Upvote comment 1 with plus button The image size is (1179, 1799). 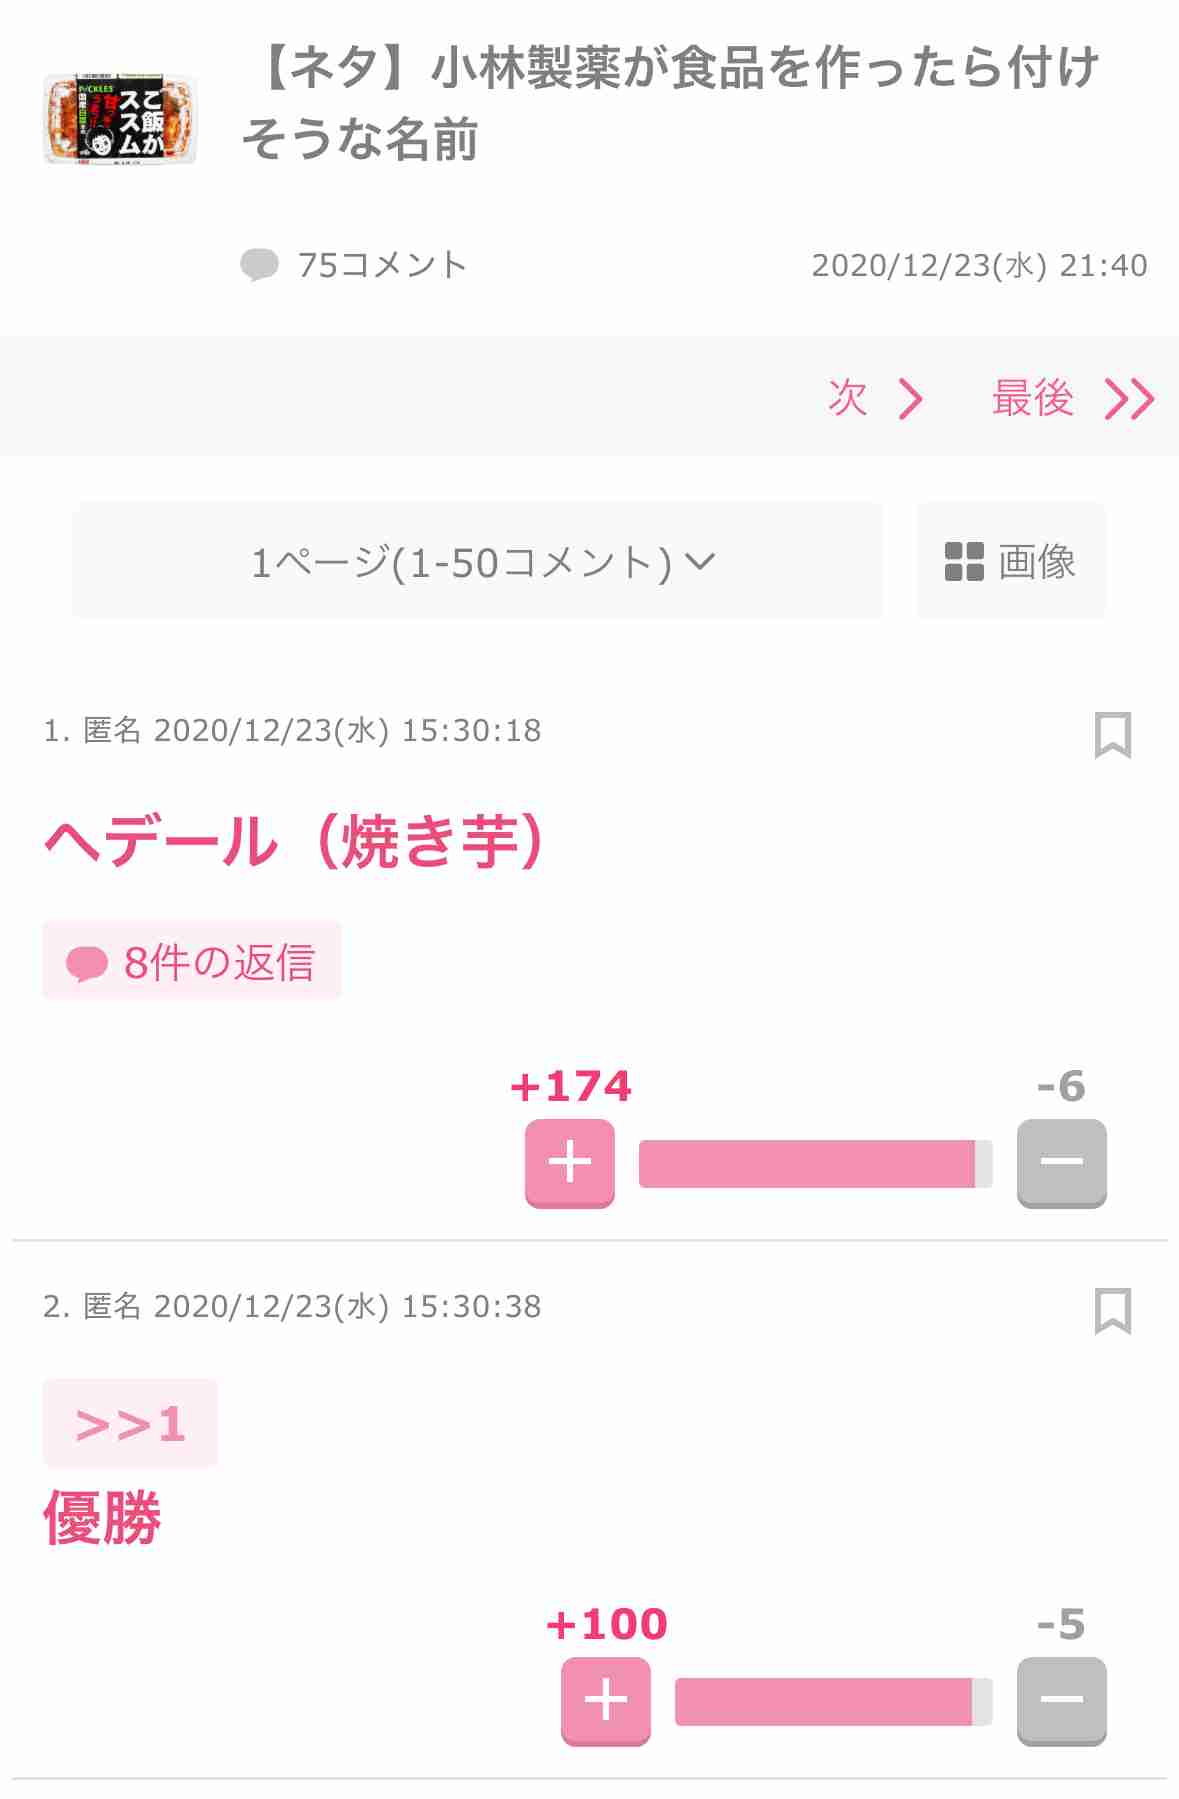[570, 1163]
